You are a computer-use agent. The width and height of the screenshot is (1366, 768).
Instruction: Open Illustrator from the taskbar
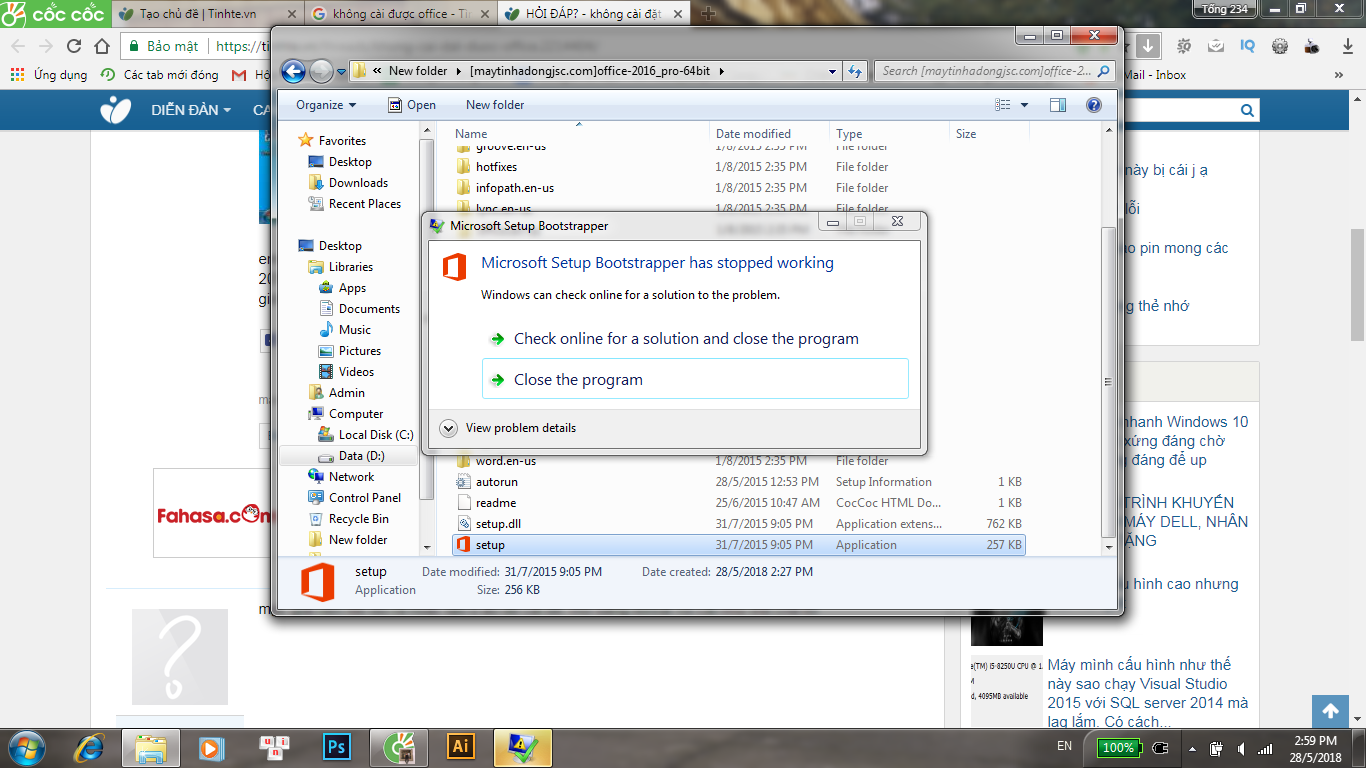461,747
